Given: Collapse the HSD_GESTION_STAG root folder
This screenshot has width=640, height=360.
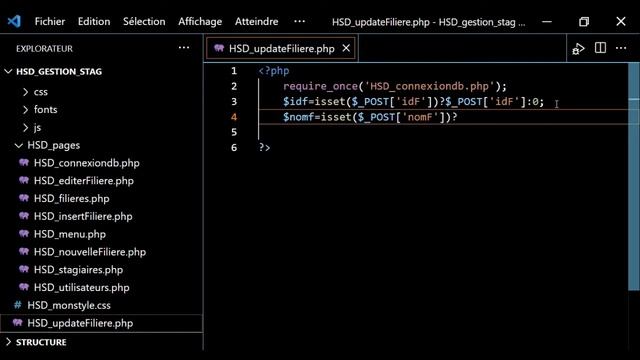Looking at the screenshot, I should [101, 71].
